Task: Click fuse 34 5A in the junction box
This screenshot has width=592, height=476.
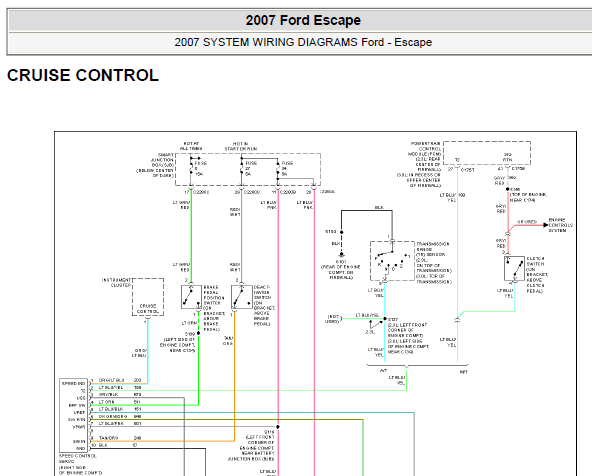Action: 278,169
